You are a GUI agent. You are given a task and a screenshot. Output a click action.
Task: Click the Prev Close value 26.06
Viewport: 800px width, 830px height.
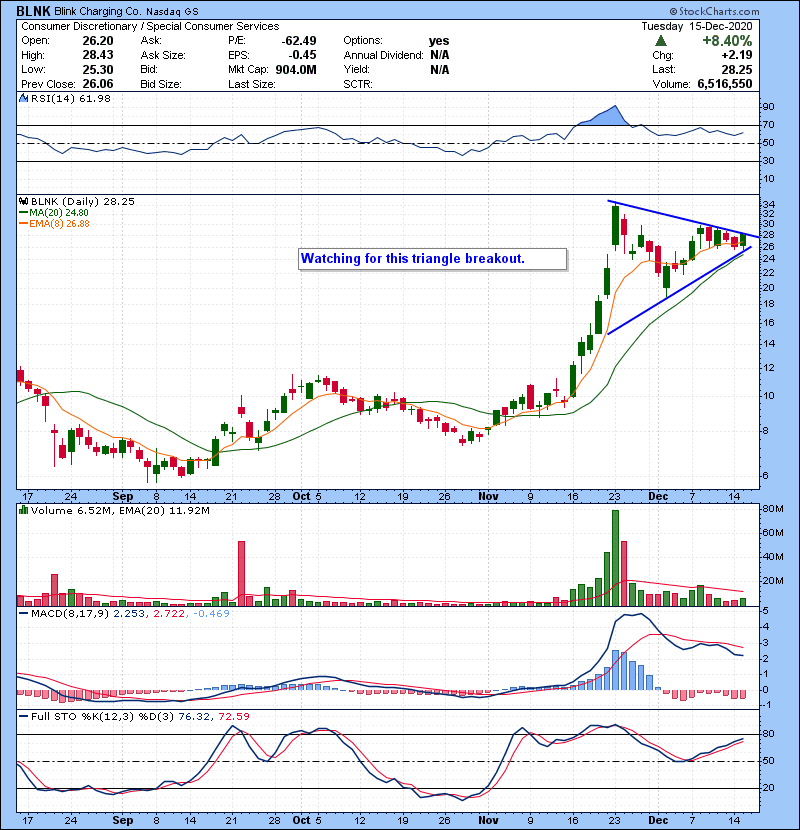click(x=98, y=84)
